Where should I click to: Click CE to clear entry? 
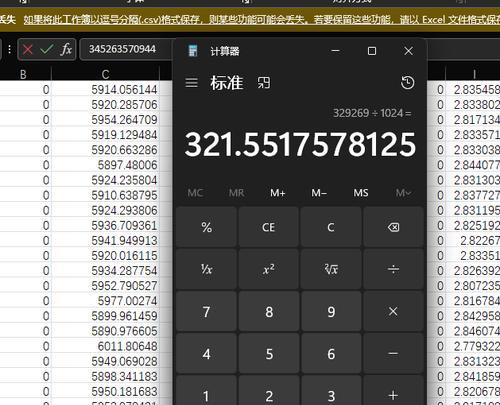coord(269,227)
